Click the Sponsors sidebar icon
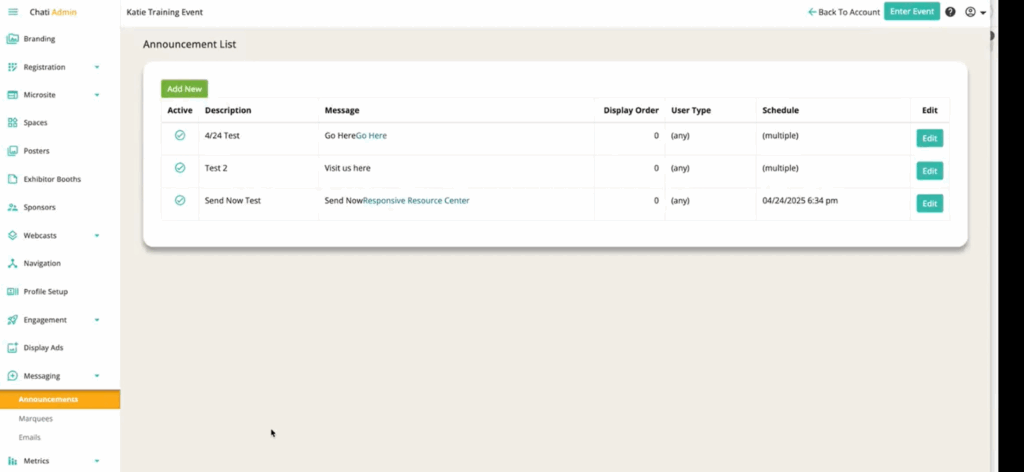This screenshot has height=472, width=1024. [12, 207]
